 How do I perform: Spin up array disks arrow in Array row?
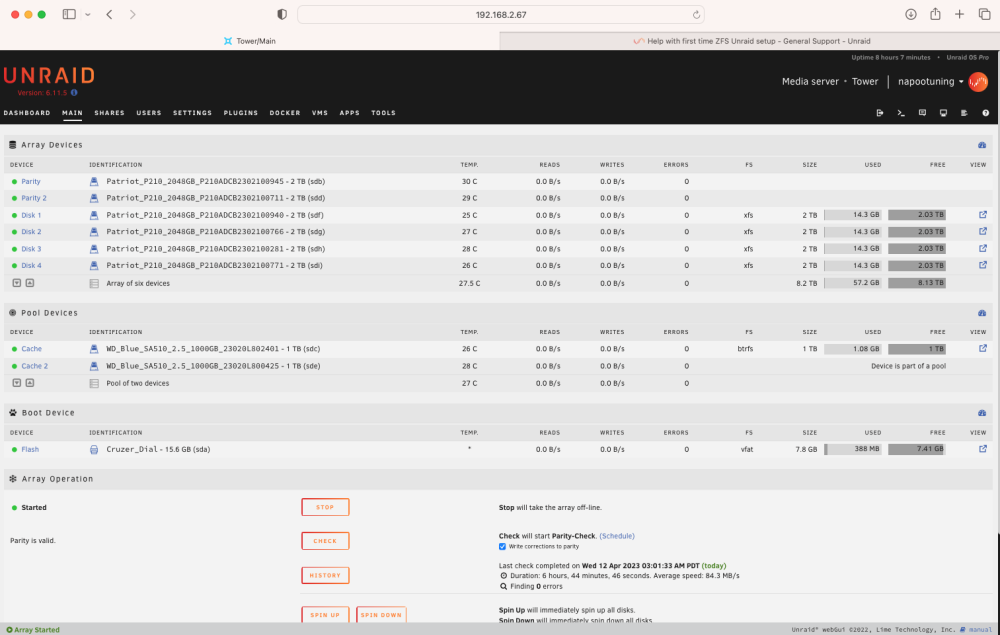29,283
